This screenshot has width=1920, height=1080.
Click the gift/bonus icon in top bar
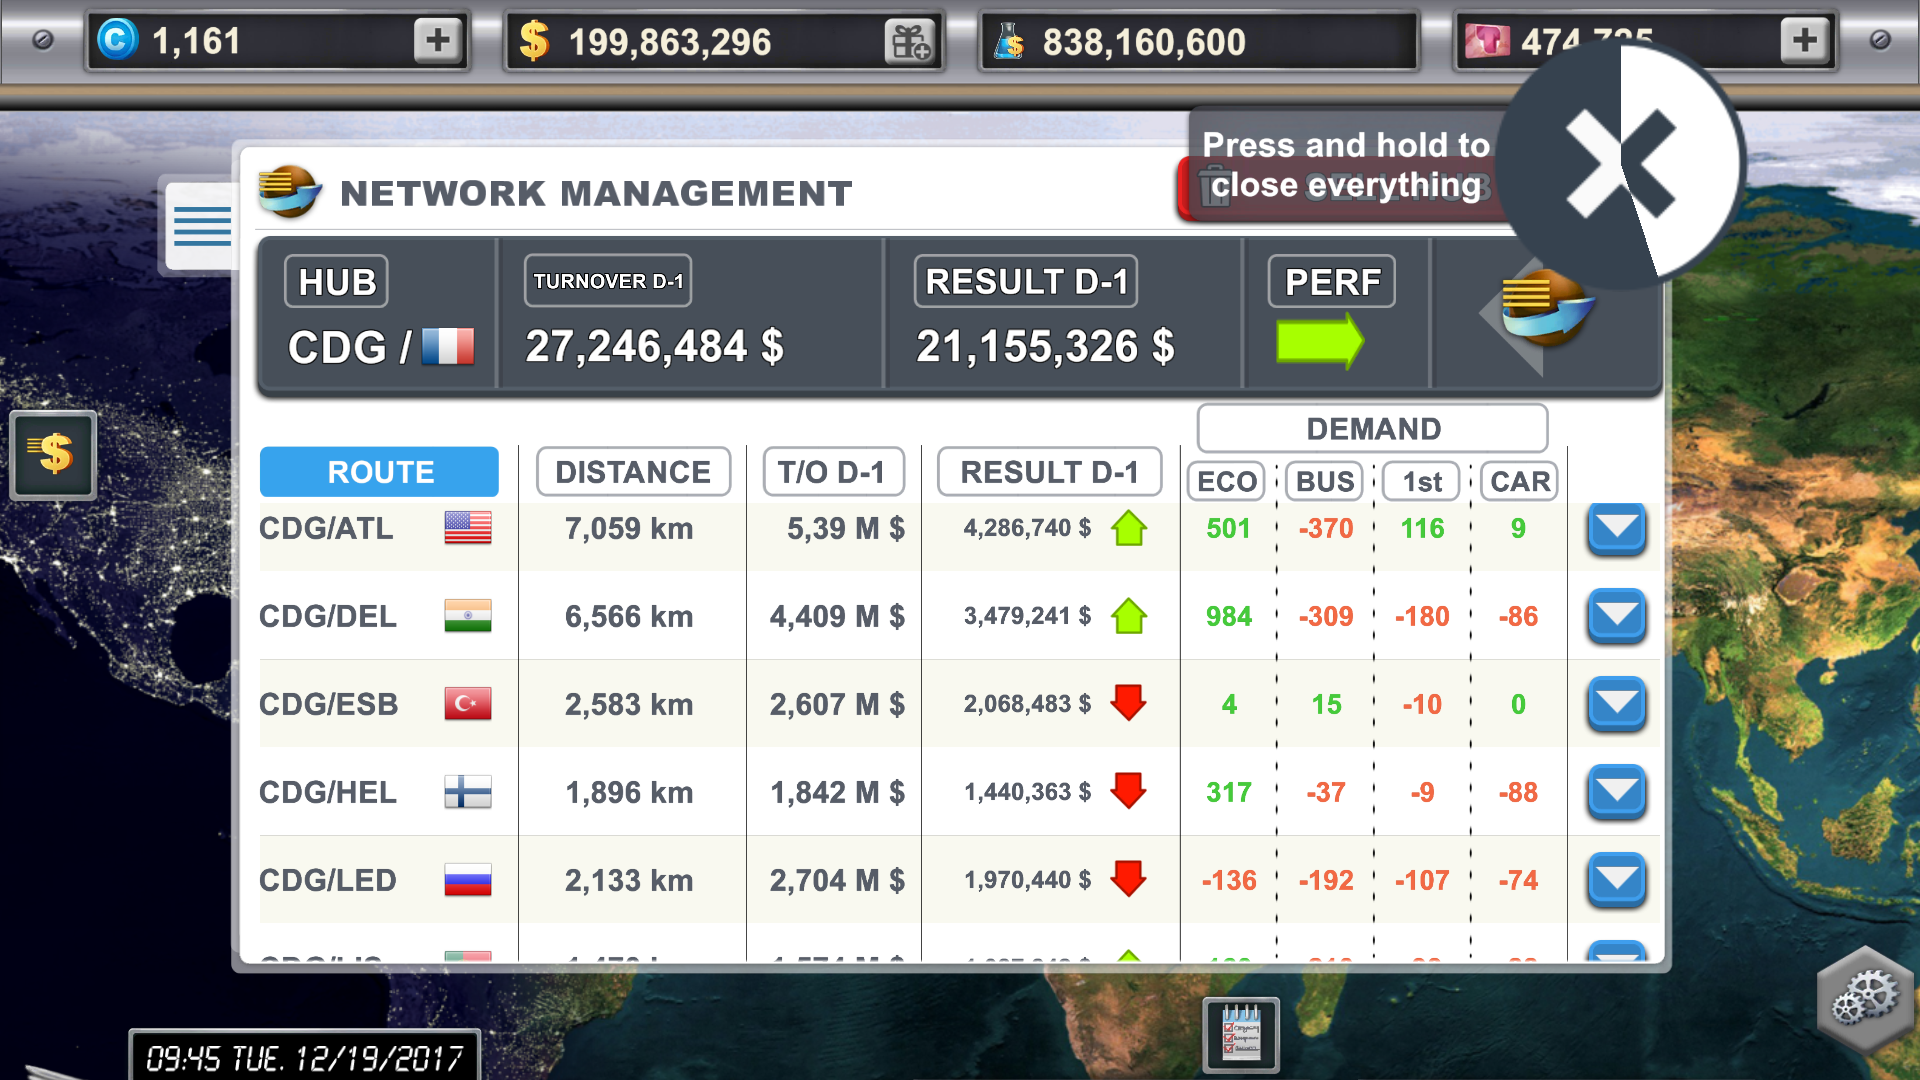pos(907,40)
